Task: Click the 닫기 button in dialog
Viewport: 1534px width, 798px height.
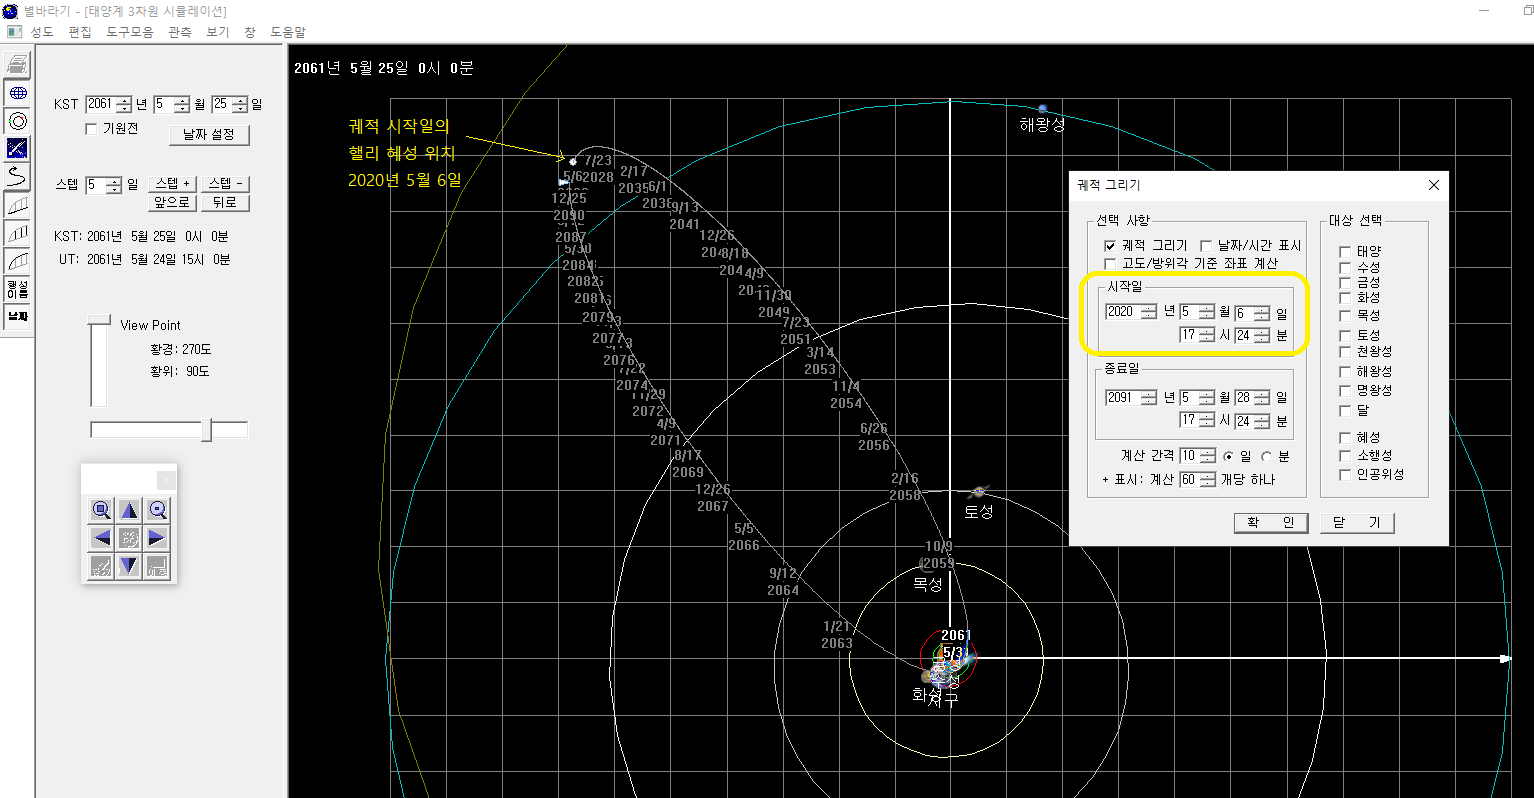Action: pyautogui.click(x=1357, y=522)
